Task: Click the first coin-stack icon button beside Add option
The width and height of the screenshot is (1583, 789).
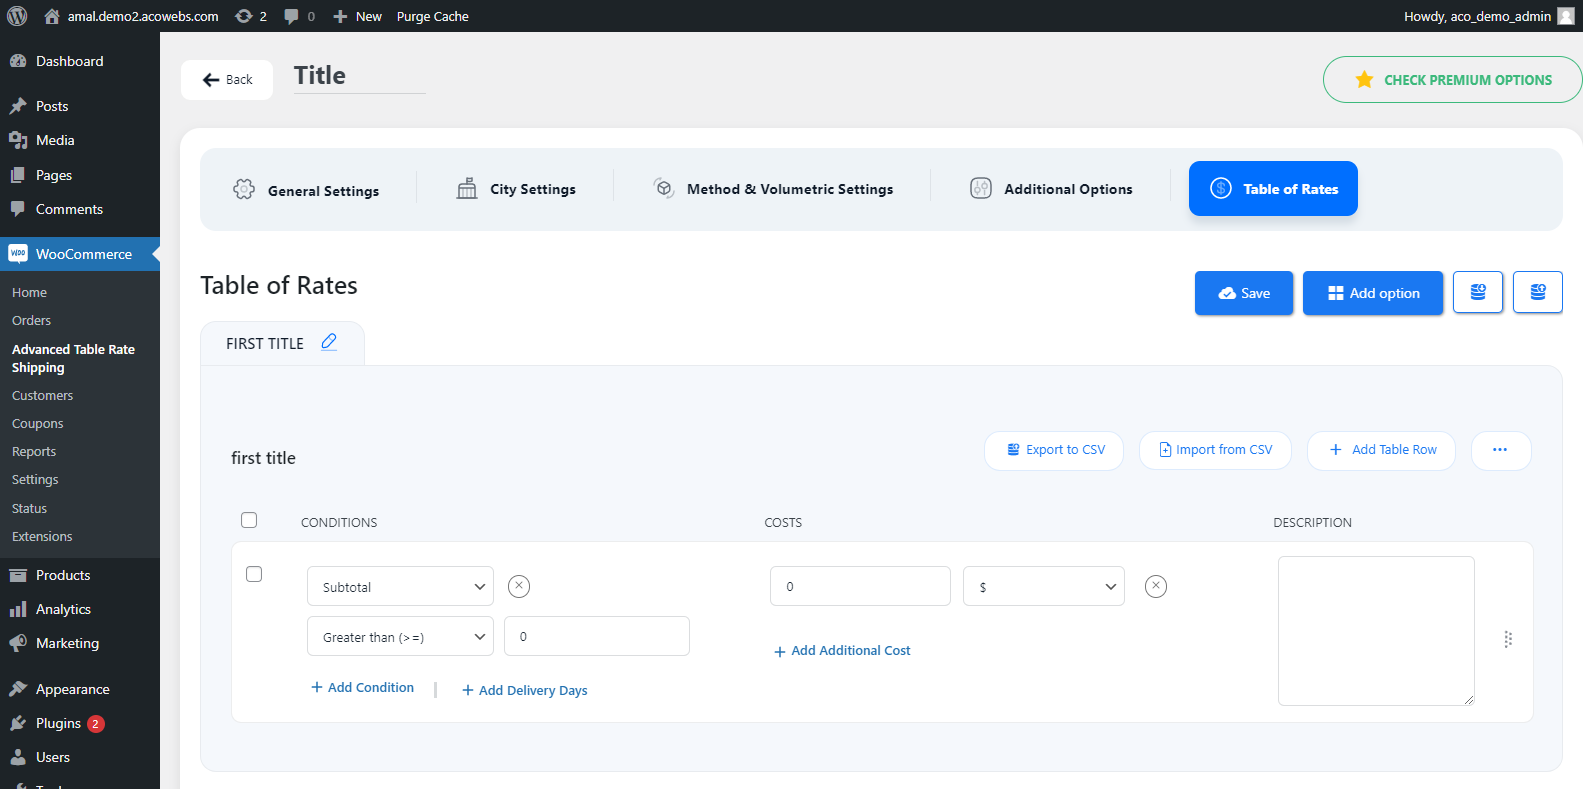Action: 1478,292
